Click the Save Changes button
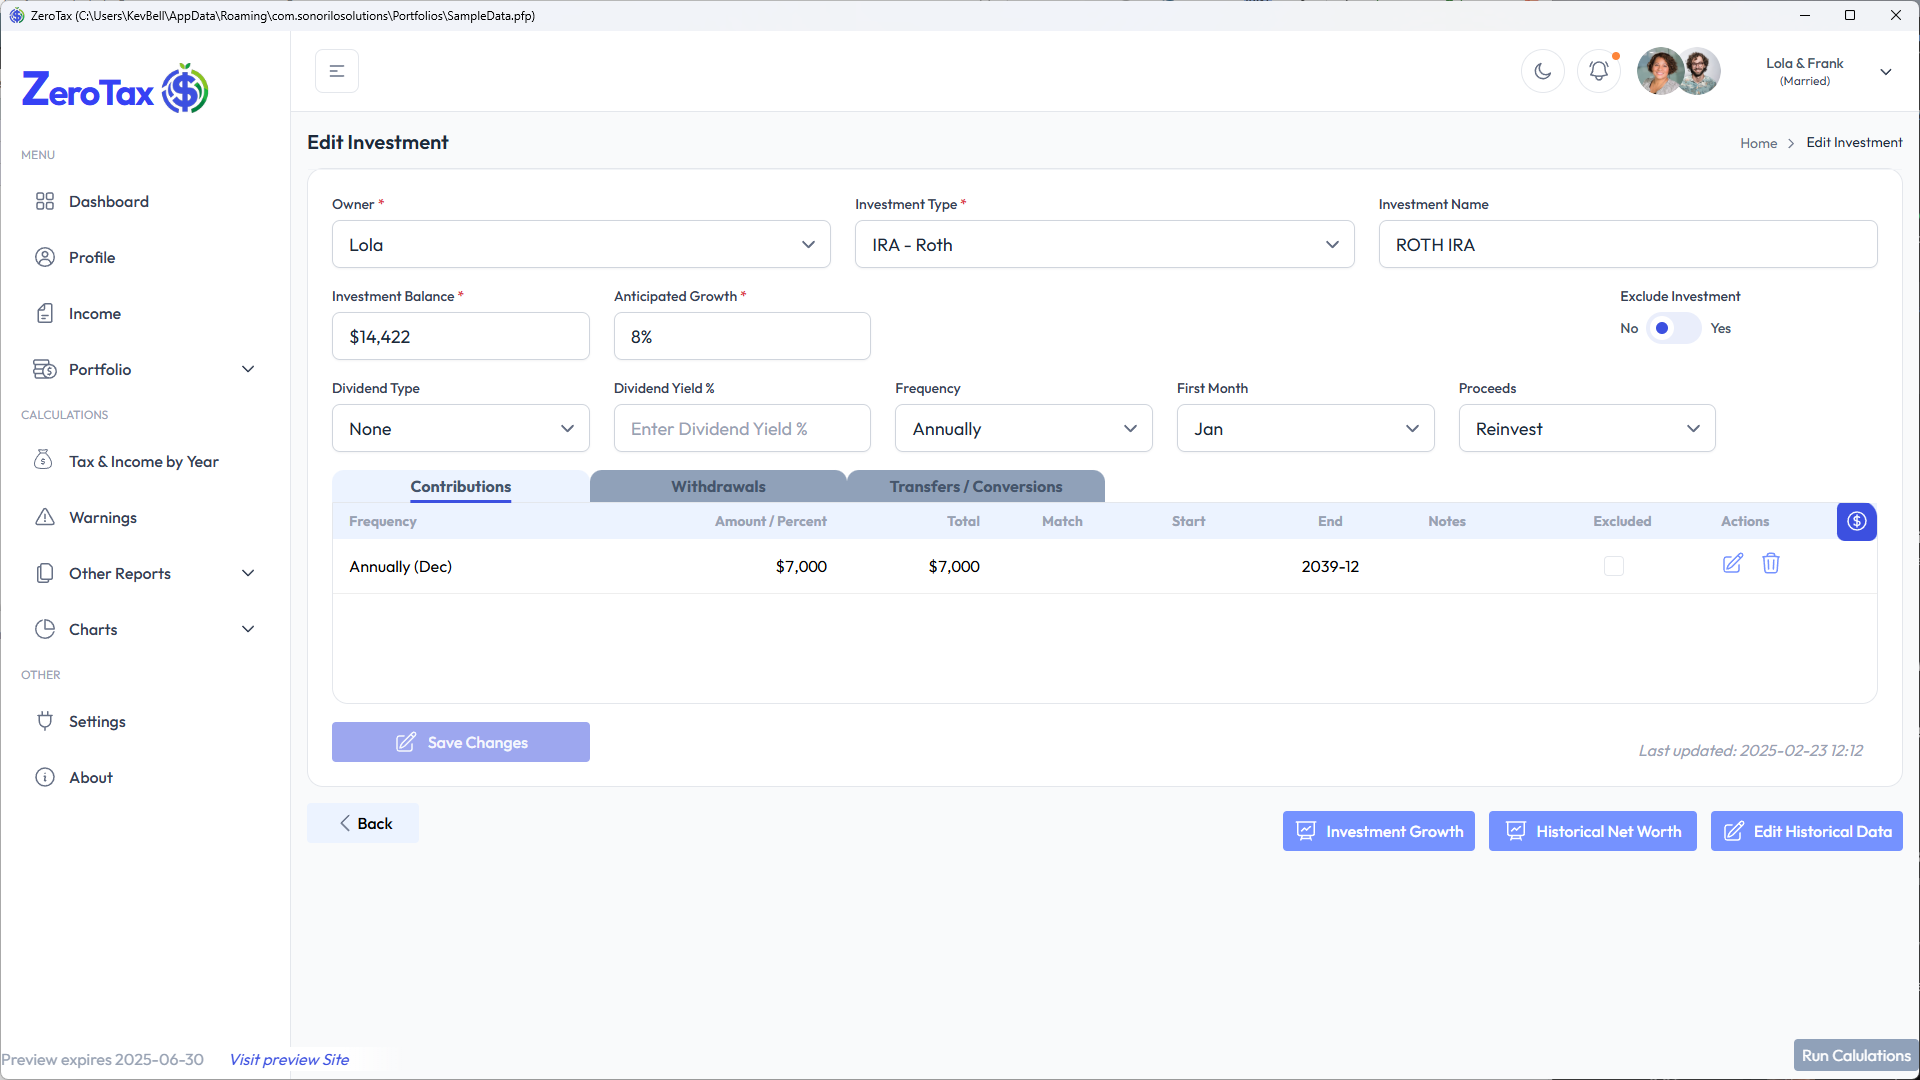 (460, 742)
